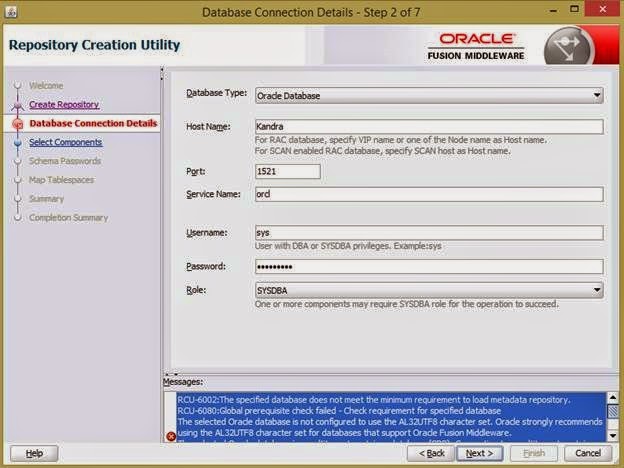Click messages scrollbar up arrow
624x468 pixels.
click(x=613, y=398)
